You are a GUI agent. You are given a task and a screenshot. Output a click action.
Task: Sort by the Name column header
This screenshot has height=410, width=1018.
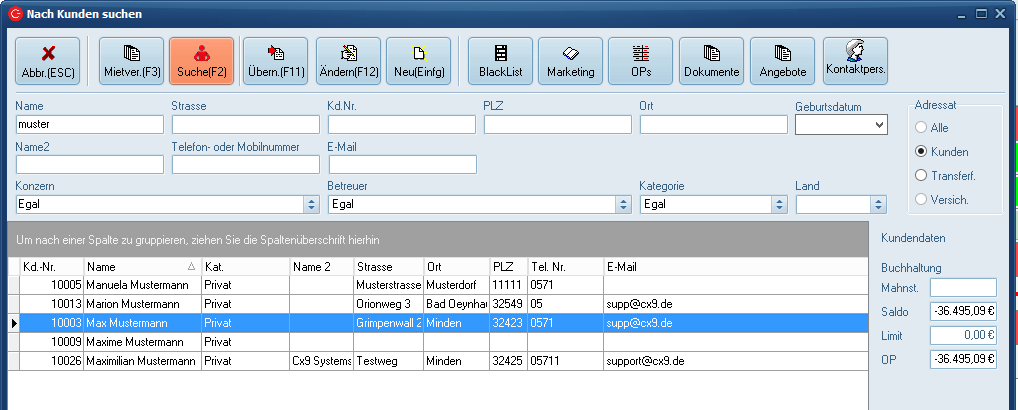tap(140, 267)
